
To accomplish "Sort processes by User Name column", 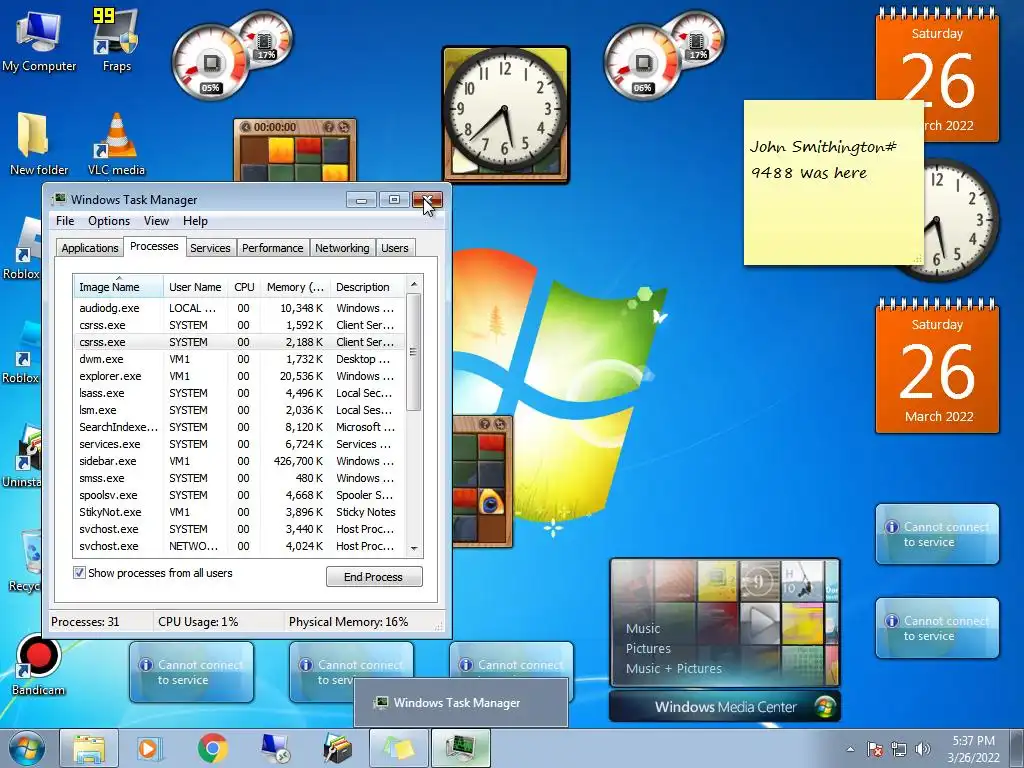I will [x=195, y=287].
